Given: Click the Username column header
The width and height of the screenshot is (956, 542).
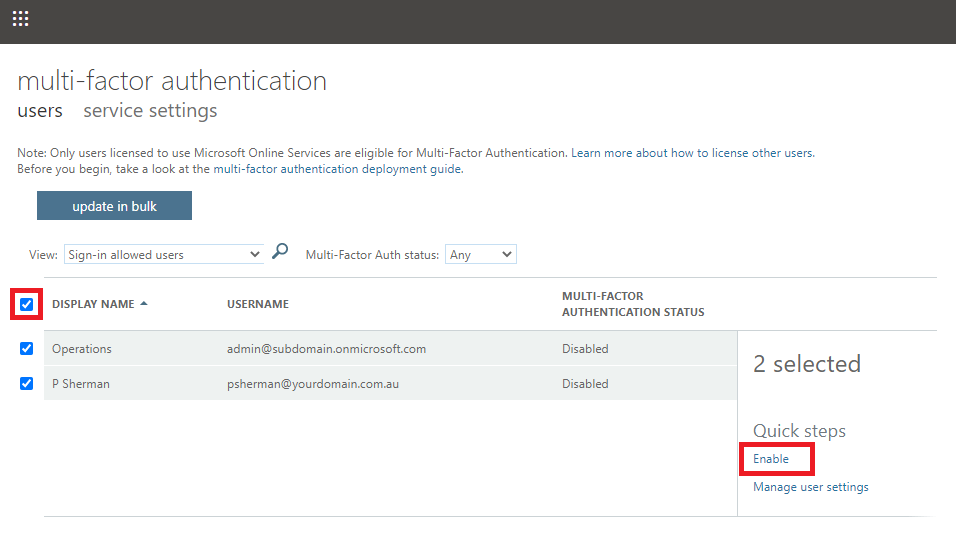Looking at the screenshot, I should (x=258, y=304).
